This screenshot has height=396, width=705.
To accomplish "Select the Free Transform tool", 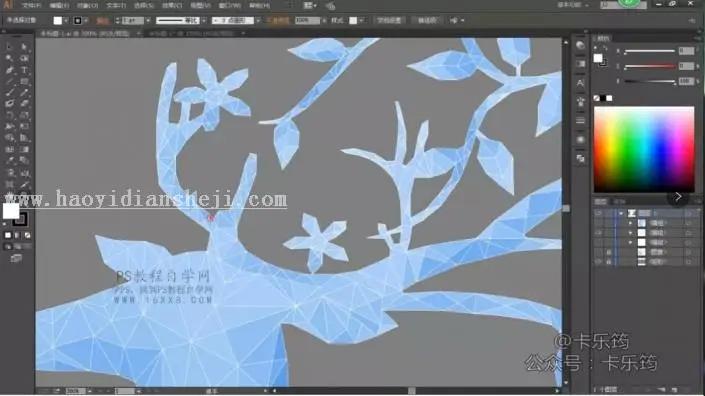I will (24, 126).
